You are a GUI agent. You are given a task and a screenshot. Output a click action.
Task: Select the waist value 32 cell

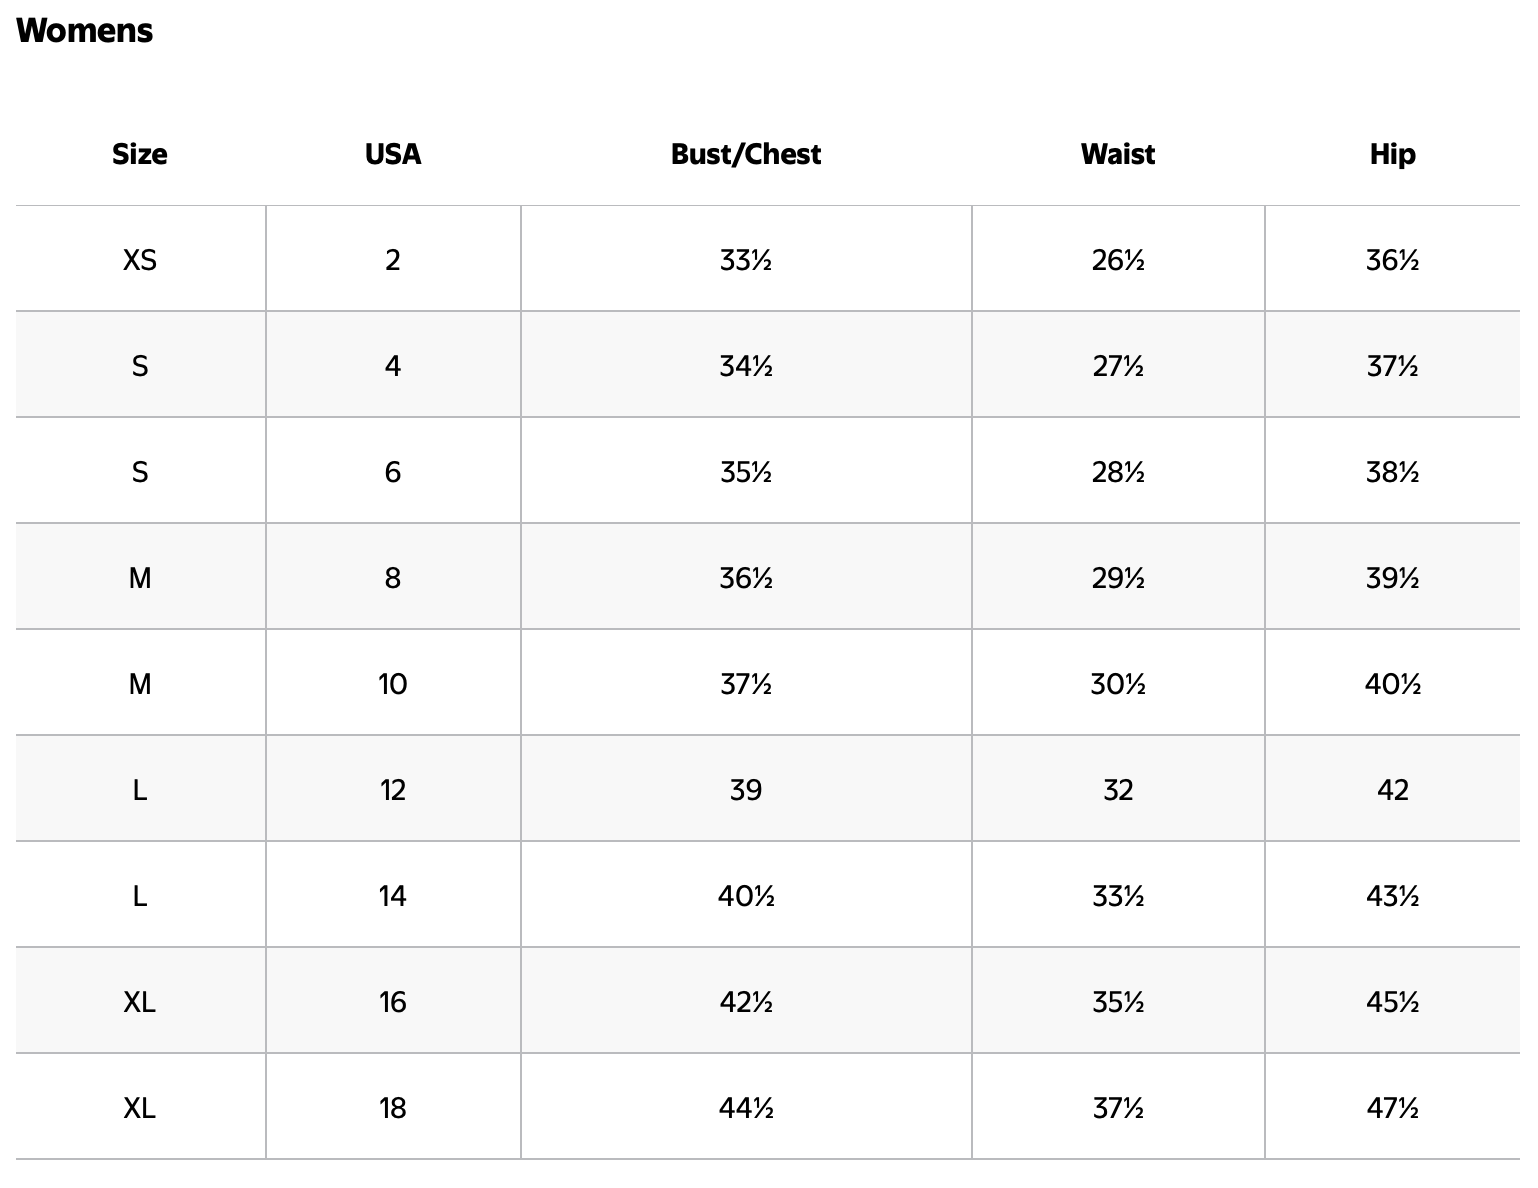pyautogui.click(x=1118, y=790)
